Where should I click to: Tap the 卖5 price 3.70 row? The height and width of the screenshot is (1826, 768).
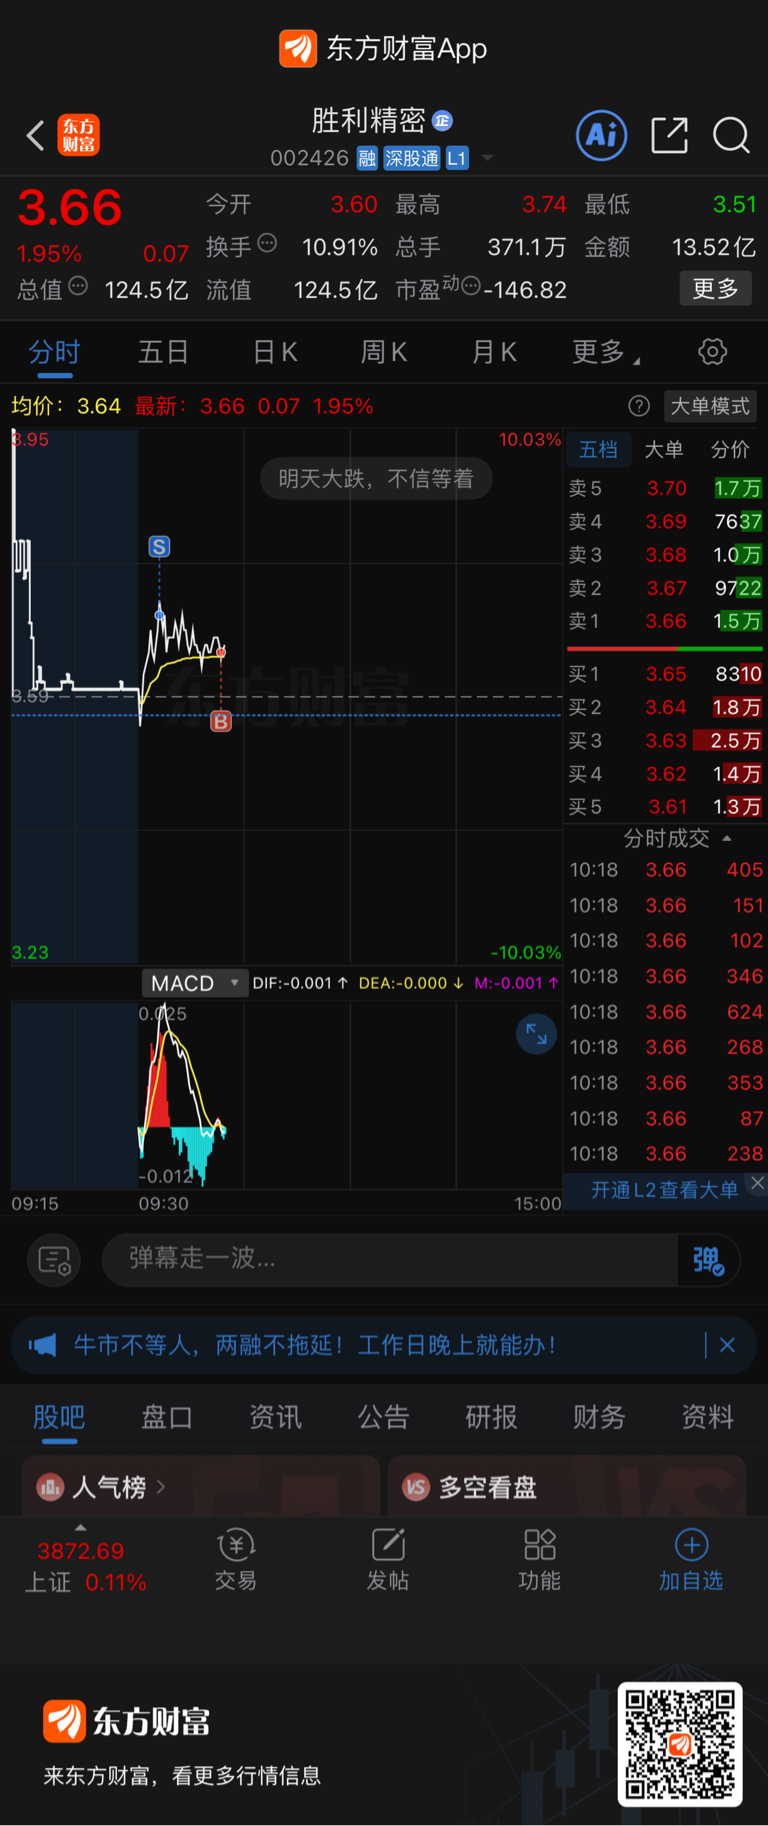[665, 488]
